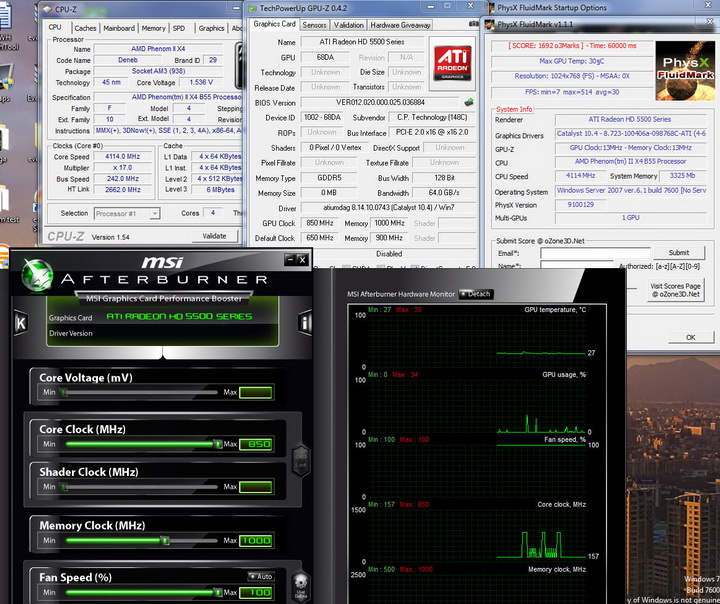Viewport: 720px width, 604px height.
Task: Open the Caches tab in CPU-Z
Action: tap(85, 28)
